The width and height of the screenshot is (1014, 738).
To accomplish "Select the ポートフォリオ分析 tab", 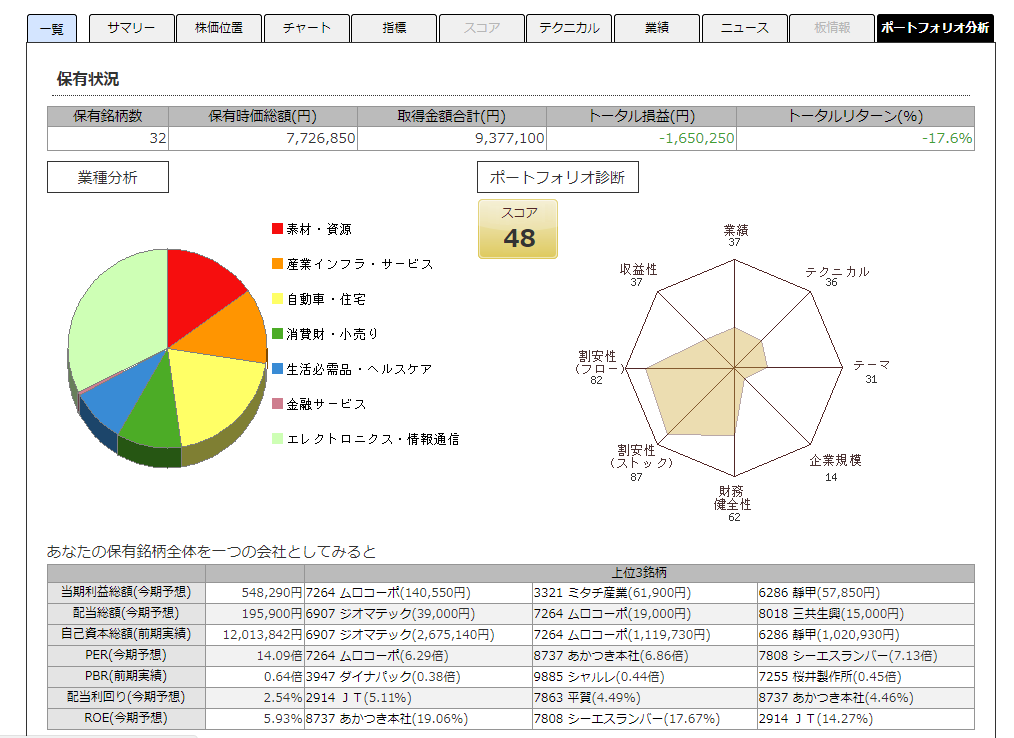I will 935,28.
